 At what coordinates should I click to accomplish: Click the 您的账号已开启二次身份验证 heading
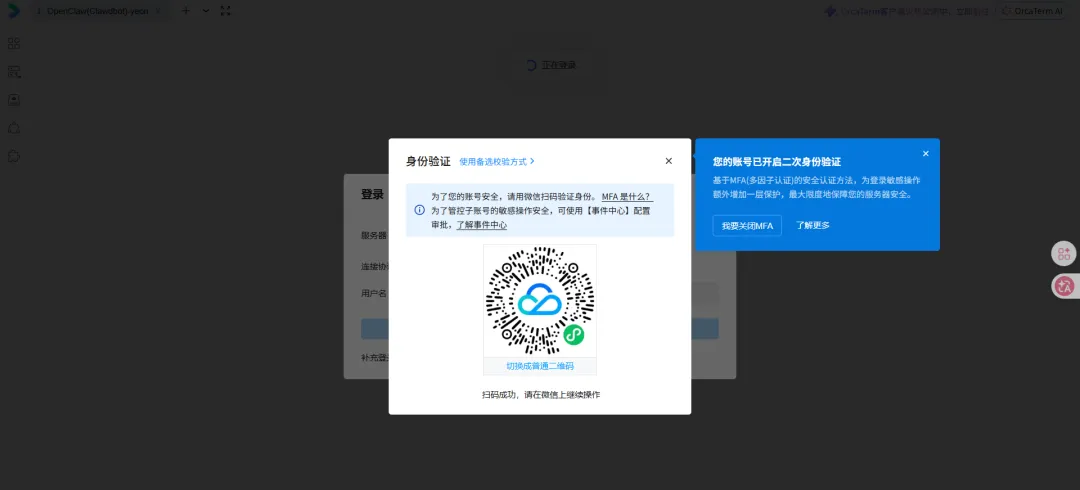777,162
